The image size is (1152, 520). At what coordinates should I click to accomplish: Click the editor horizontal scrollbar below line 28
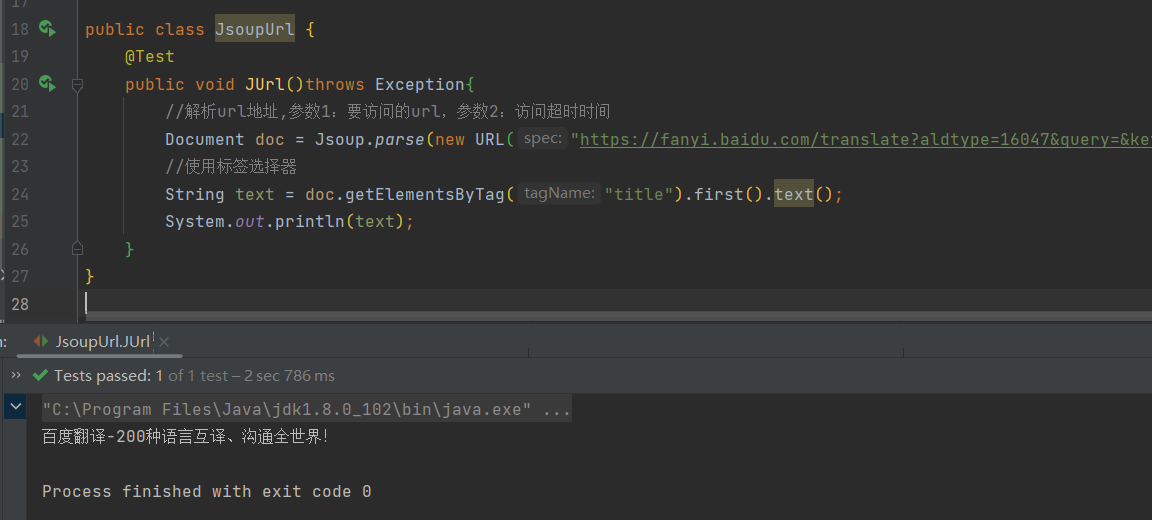point(618,315)
